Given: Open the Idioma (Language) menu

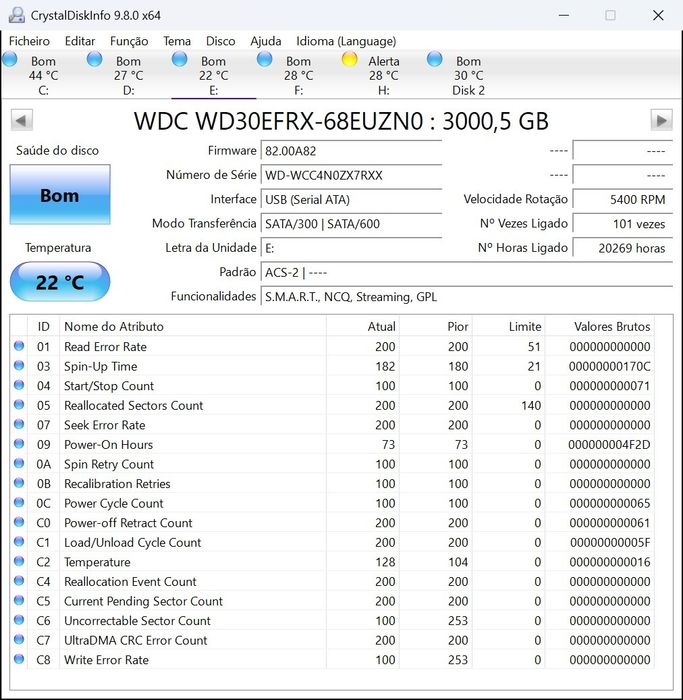Looking at the screenshot, I should point(346,41).
